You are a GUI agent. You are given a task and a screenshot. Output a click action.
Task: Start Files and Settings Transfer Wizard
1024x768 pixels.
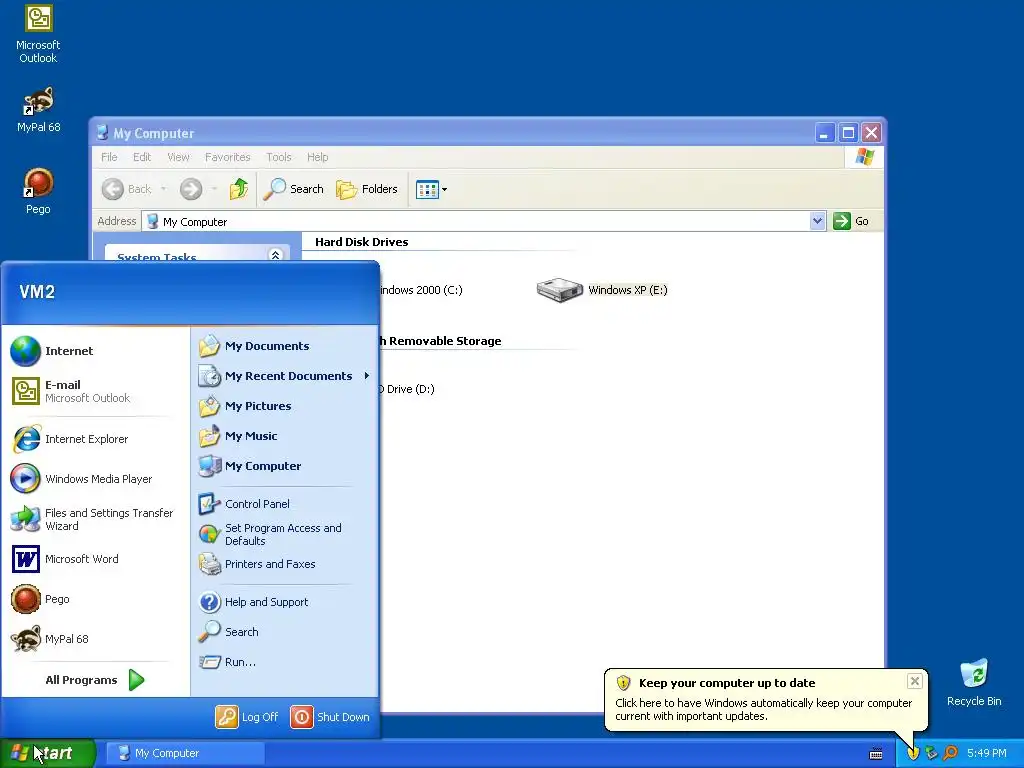[95, 519]
